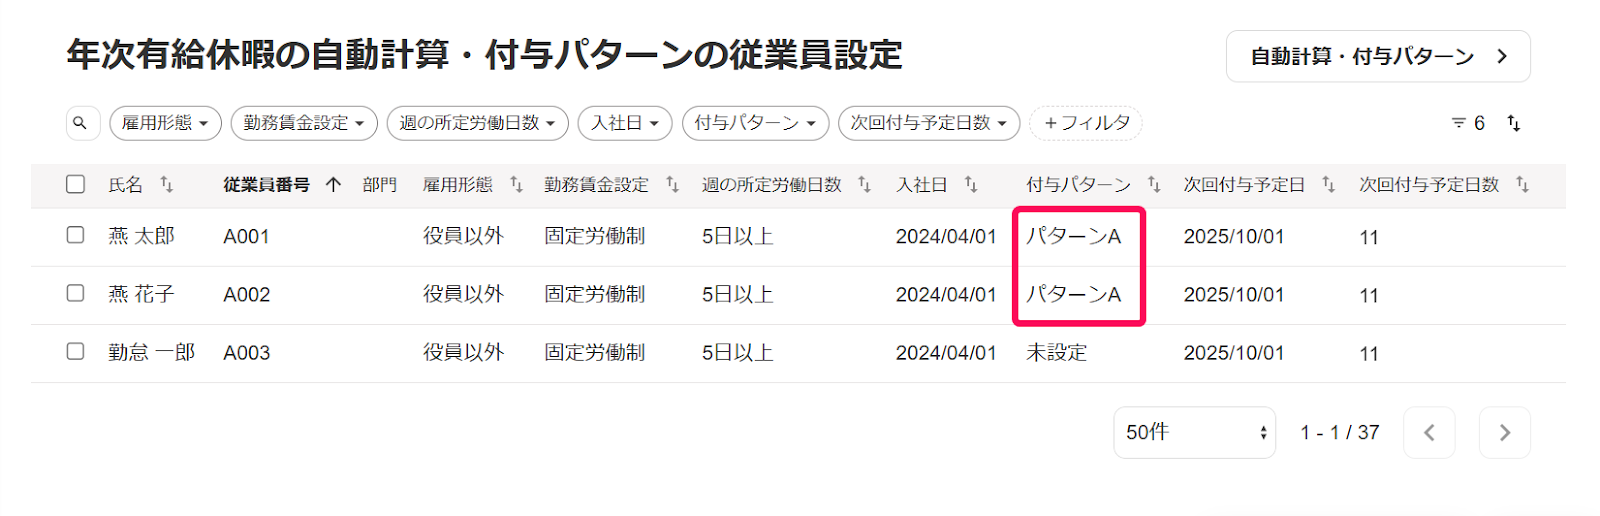Click the value 11 in the A003 row

(x=1369, y=354)
